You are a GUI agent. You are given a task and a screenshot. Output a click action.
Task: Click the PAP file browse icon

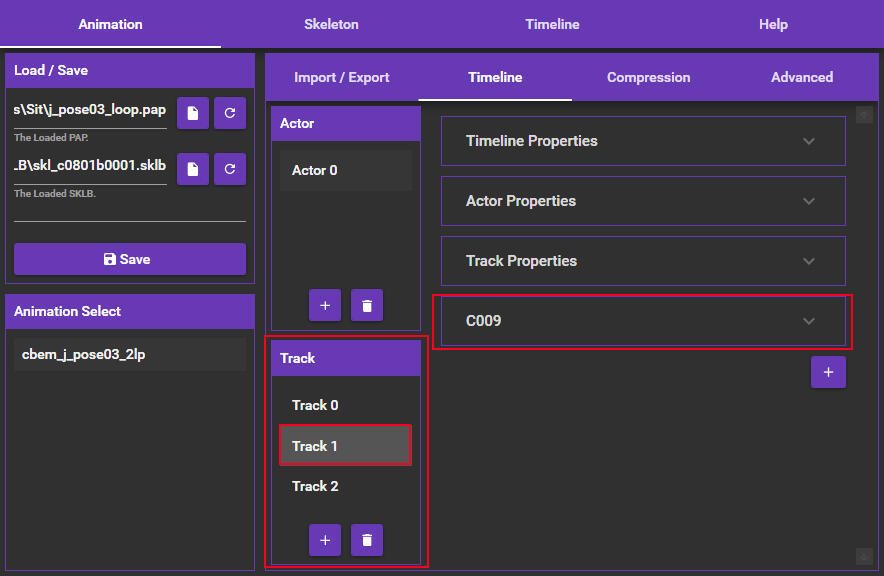192,114
